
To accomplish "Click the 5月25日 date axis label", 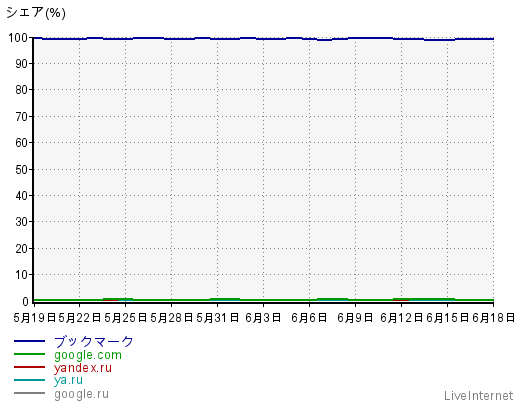I will [125, 318].
